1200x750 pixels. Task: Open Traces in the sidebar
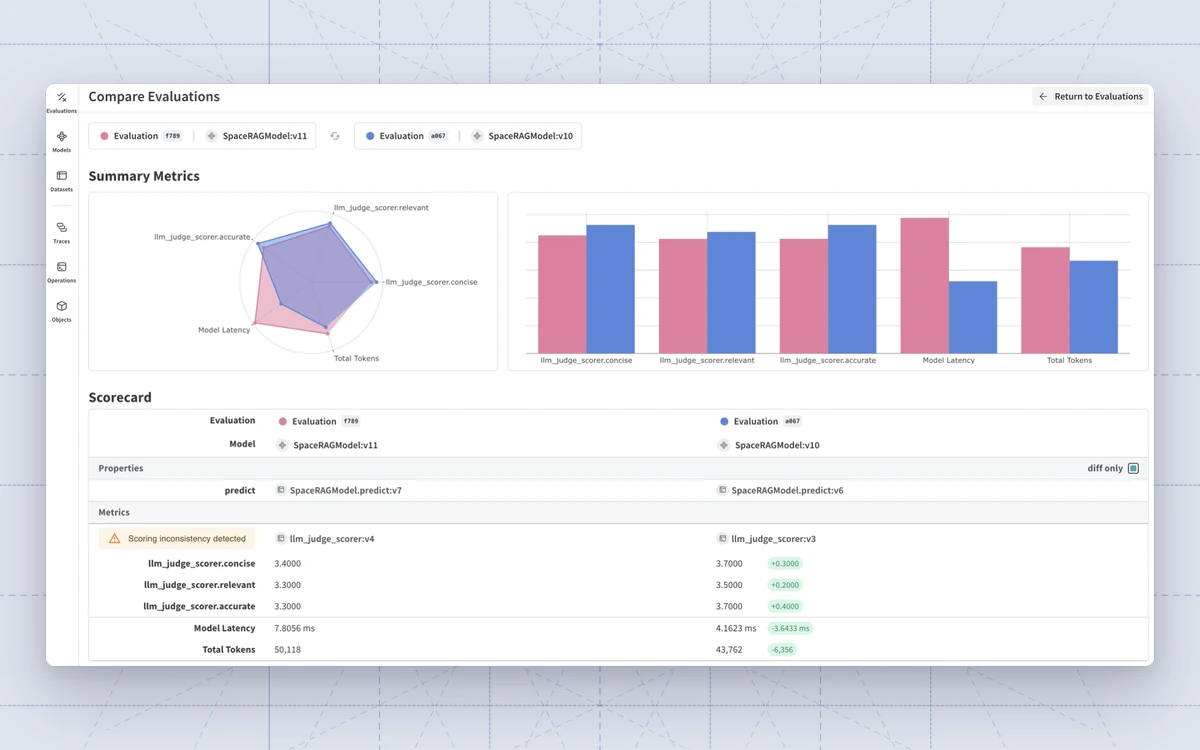click(61, 232)
